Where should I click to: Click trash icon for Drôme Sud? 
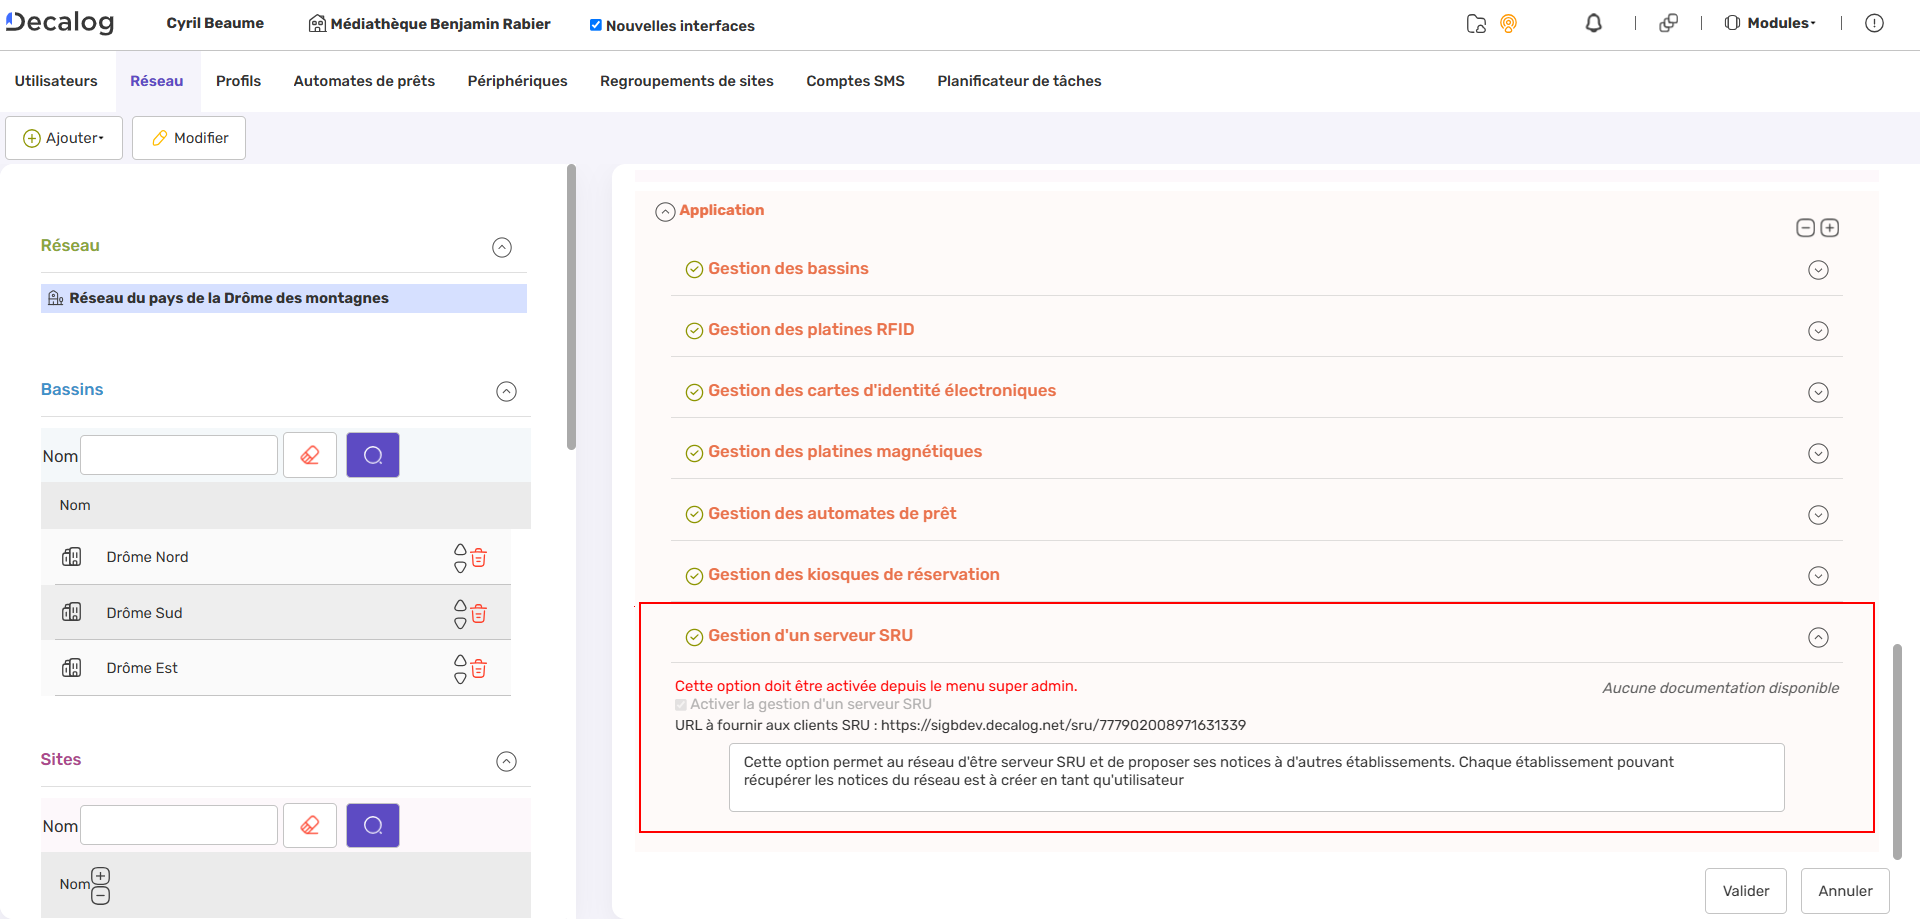coord(479,614)
